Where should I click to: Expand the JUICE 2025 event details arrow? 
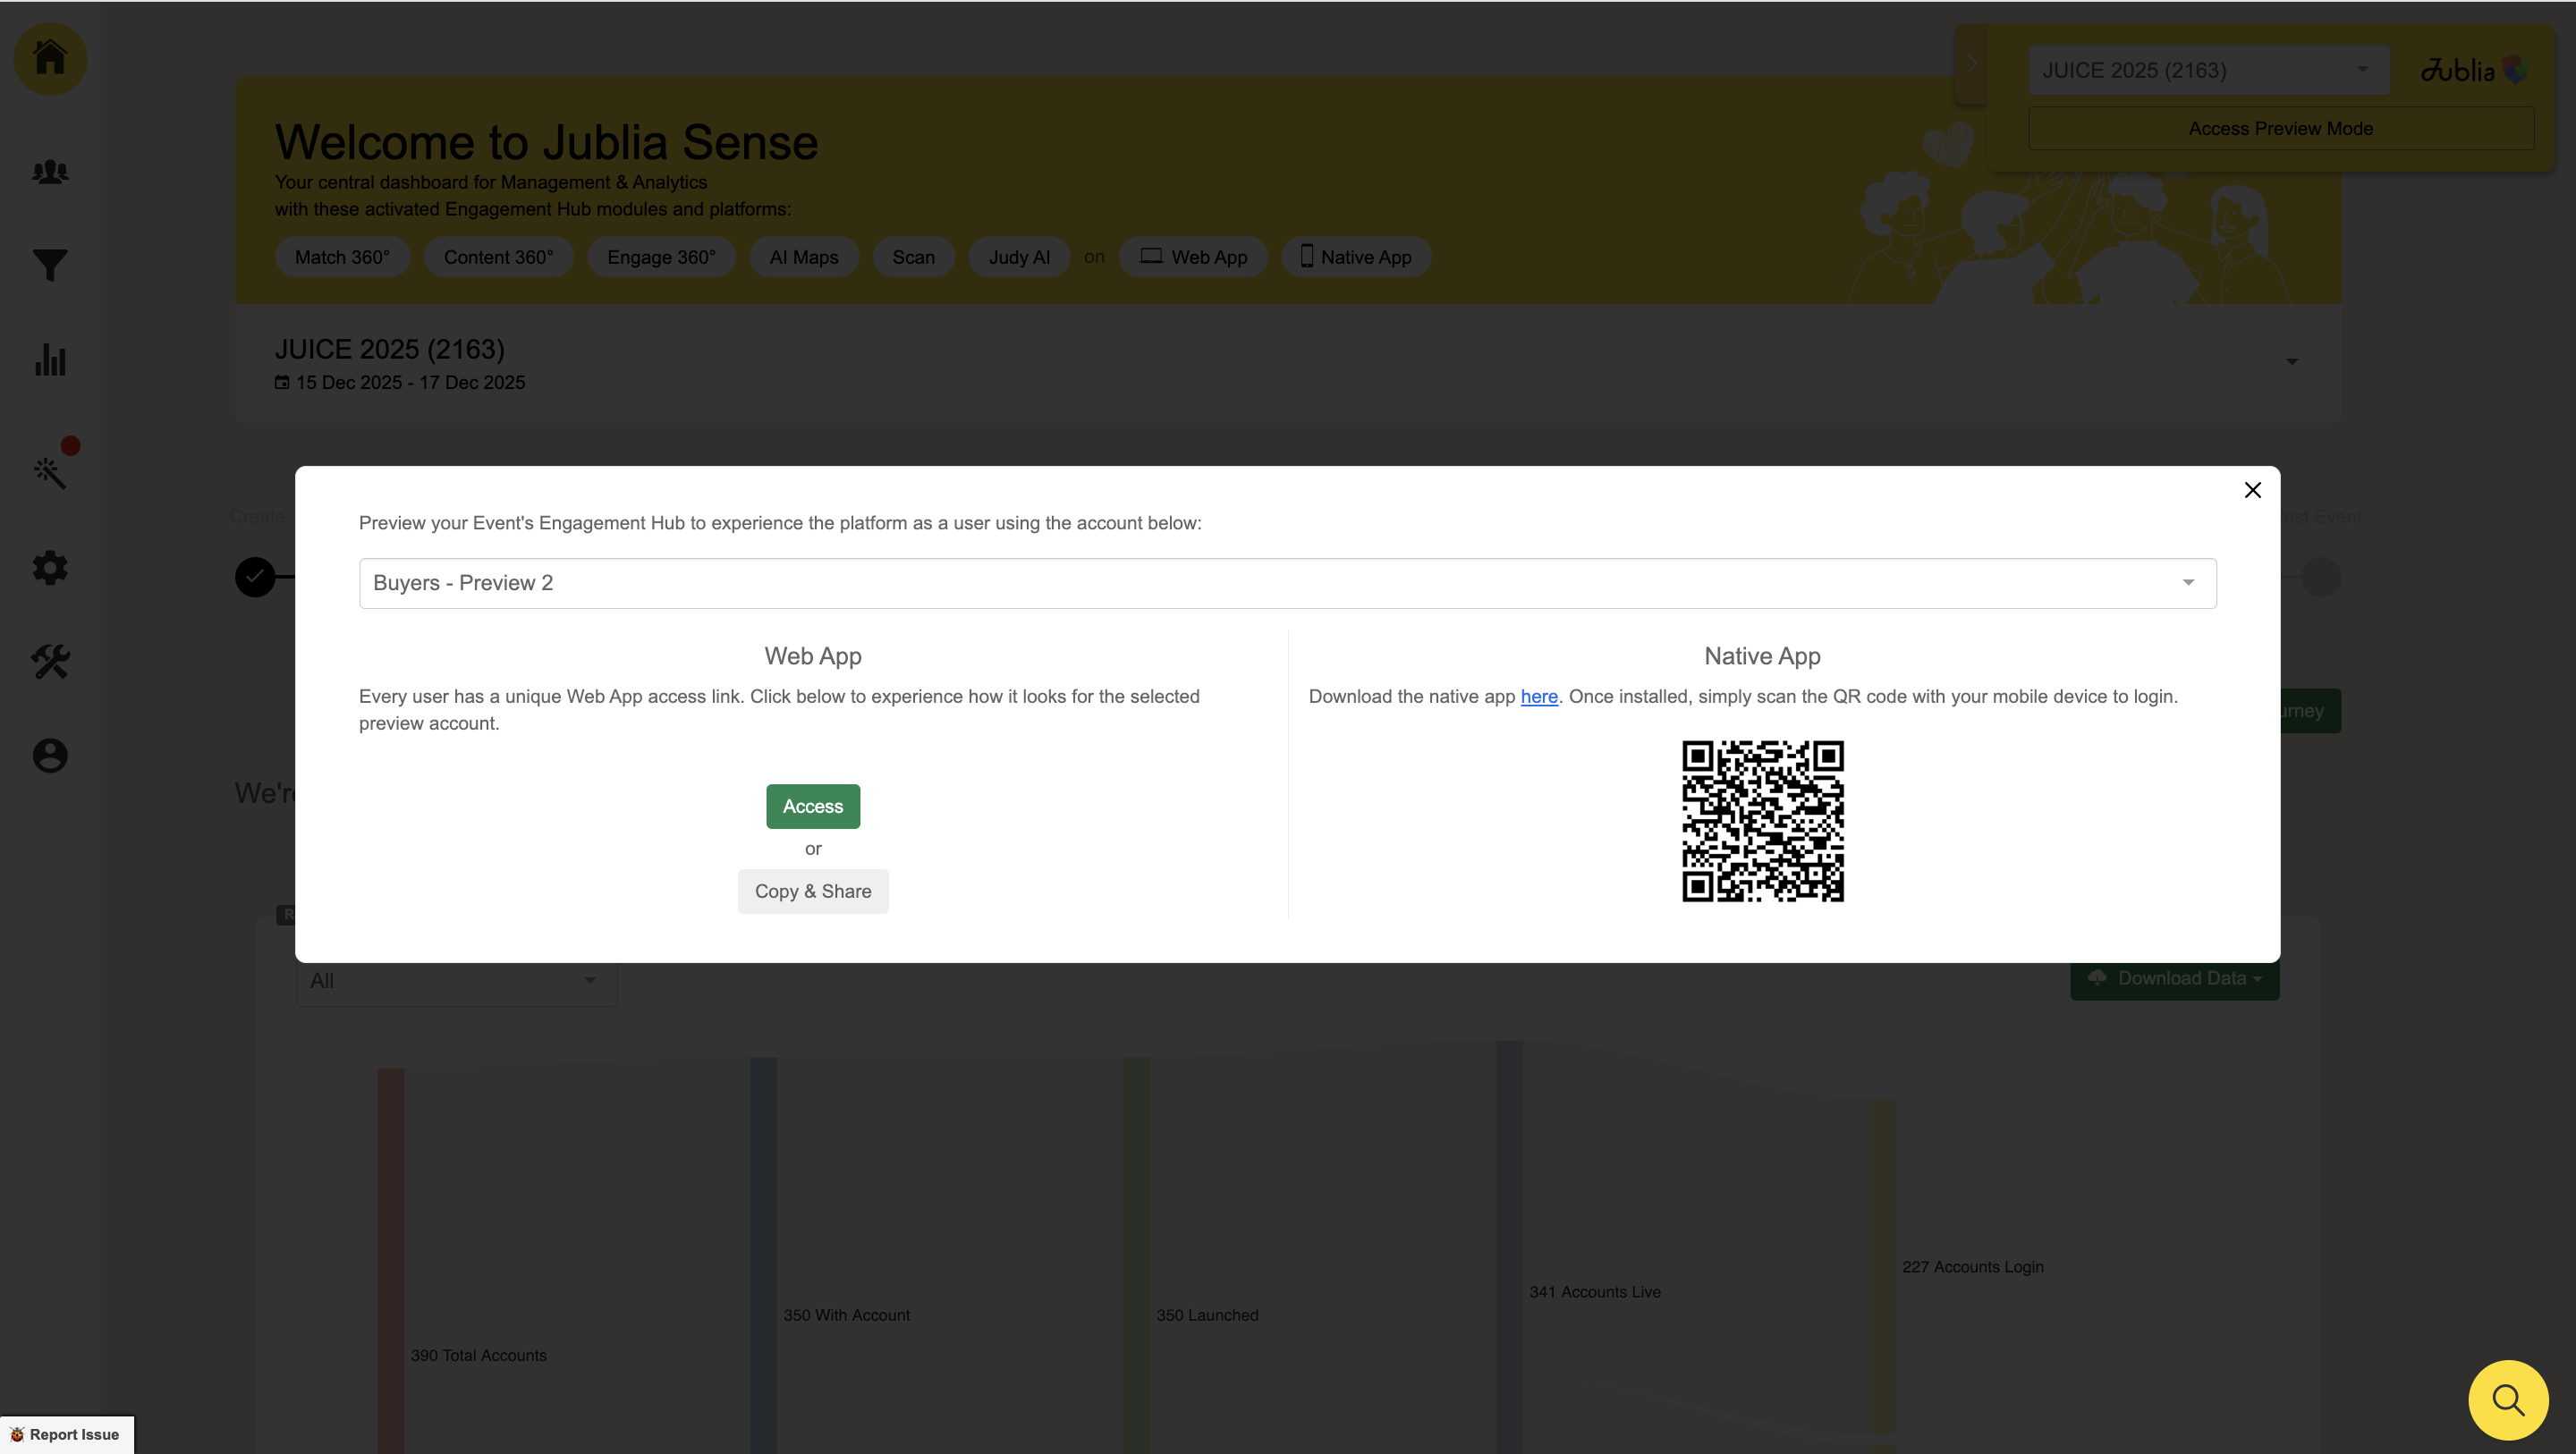point(2292,361)
